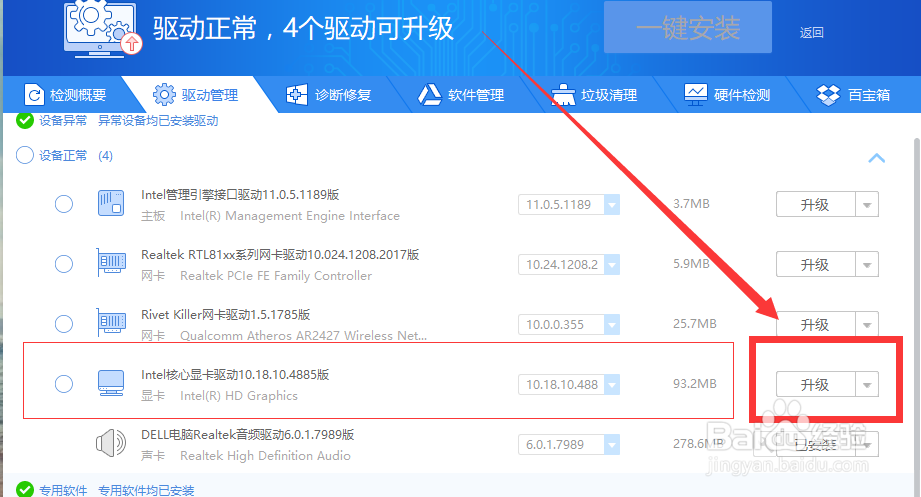This screenshot has height=497, width=921.
Task: Go to the 软件管理 tab
Action: [461, 95]
